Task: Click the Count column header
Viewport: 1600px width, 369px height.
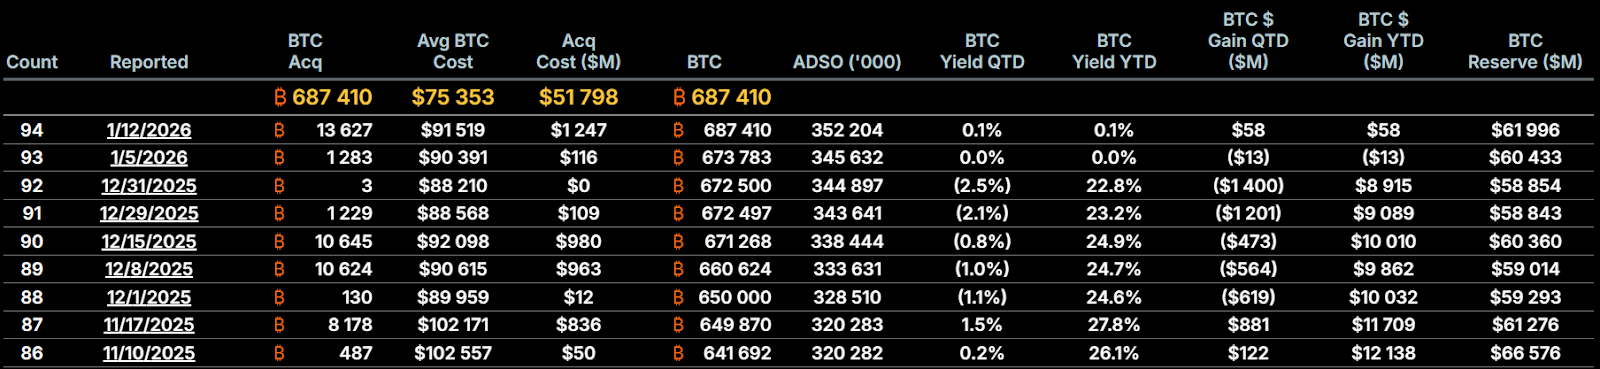Action: click(x=32, y=62)
